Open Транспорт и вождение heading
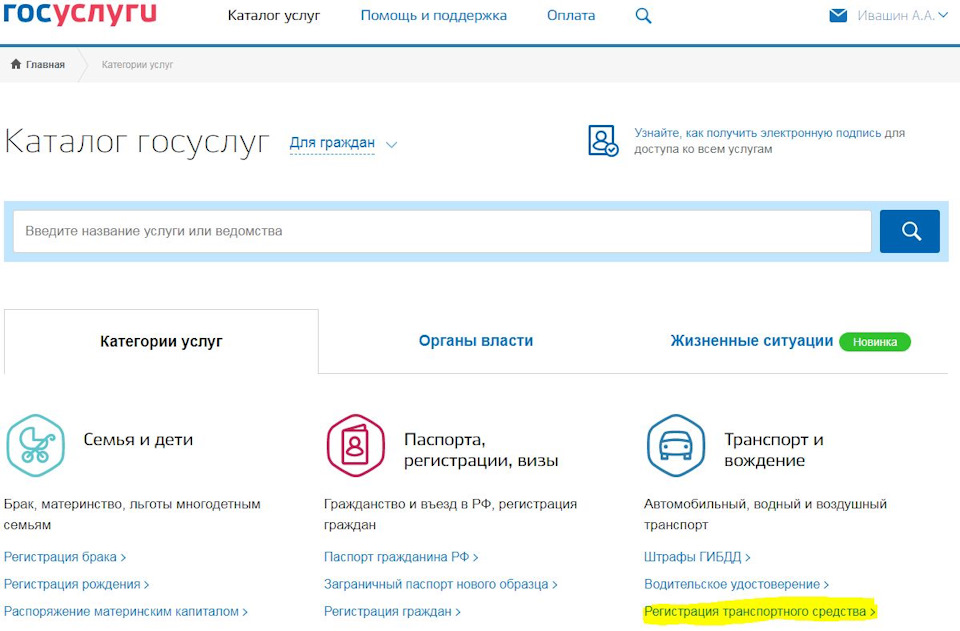This screenshot has width=960, height=631. point(773,450)
